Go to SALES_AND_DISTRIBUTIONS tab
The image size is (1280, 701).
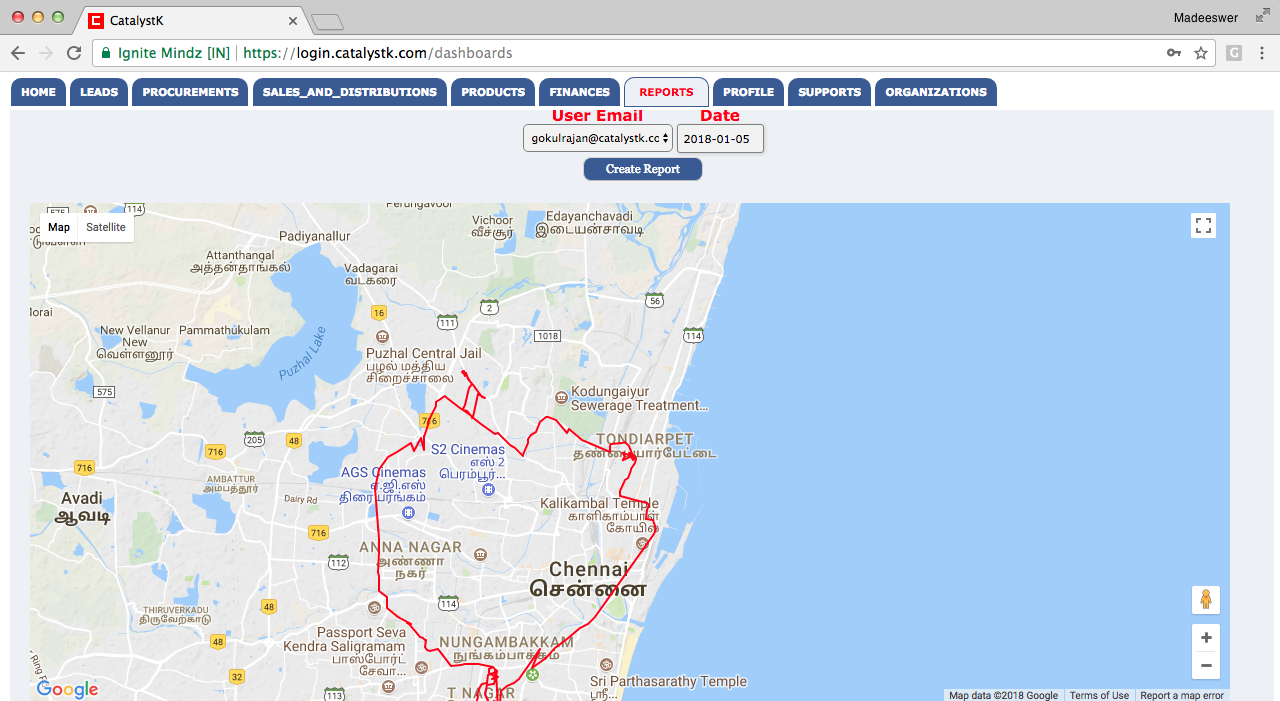coord(350,92)
